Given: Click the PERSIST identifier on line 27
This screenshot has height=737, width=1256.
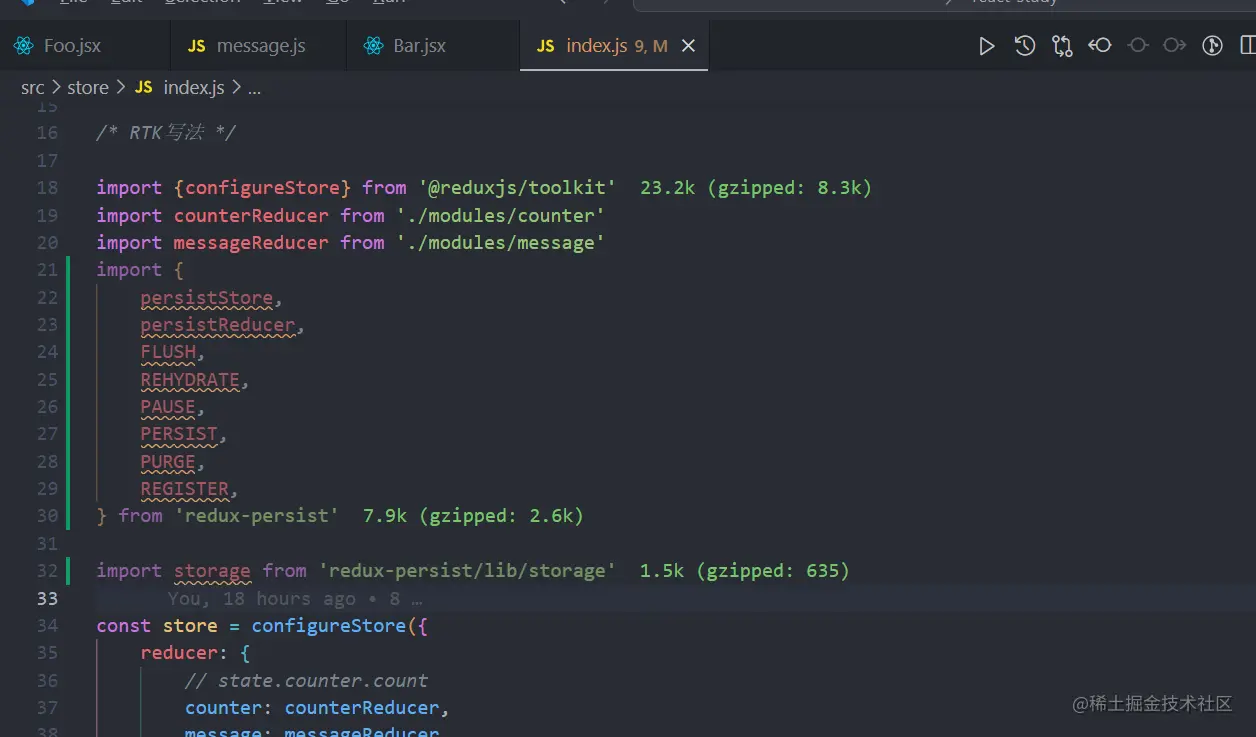Looking at the screenshot, I should [x=179, y=434].
